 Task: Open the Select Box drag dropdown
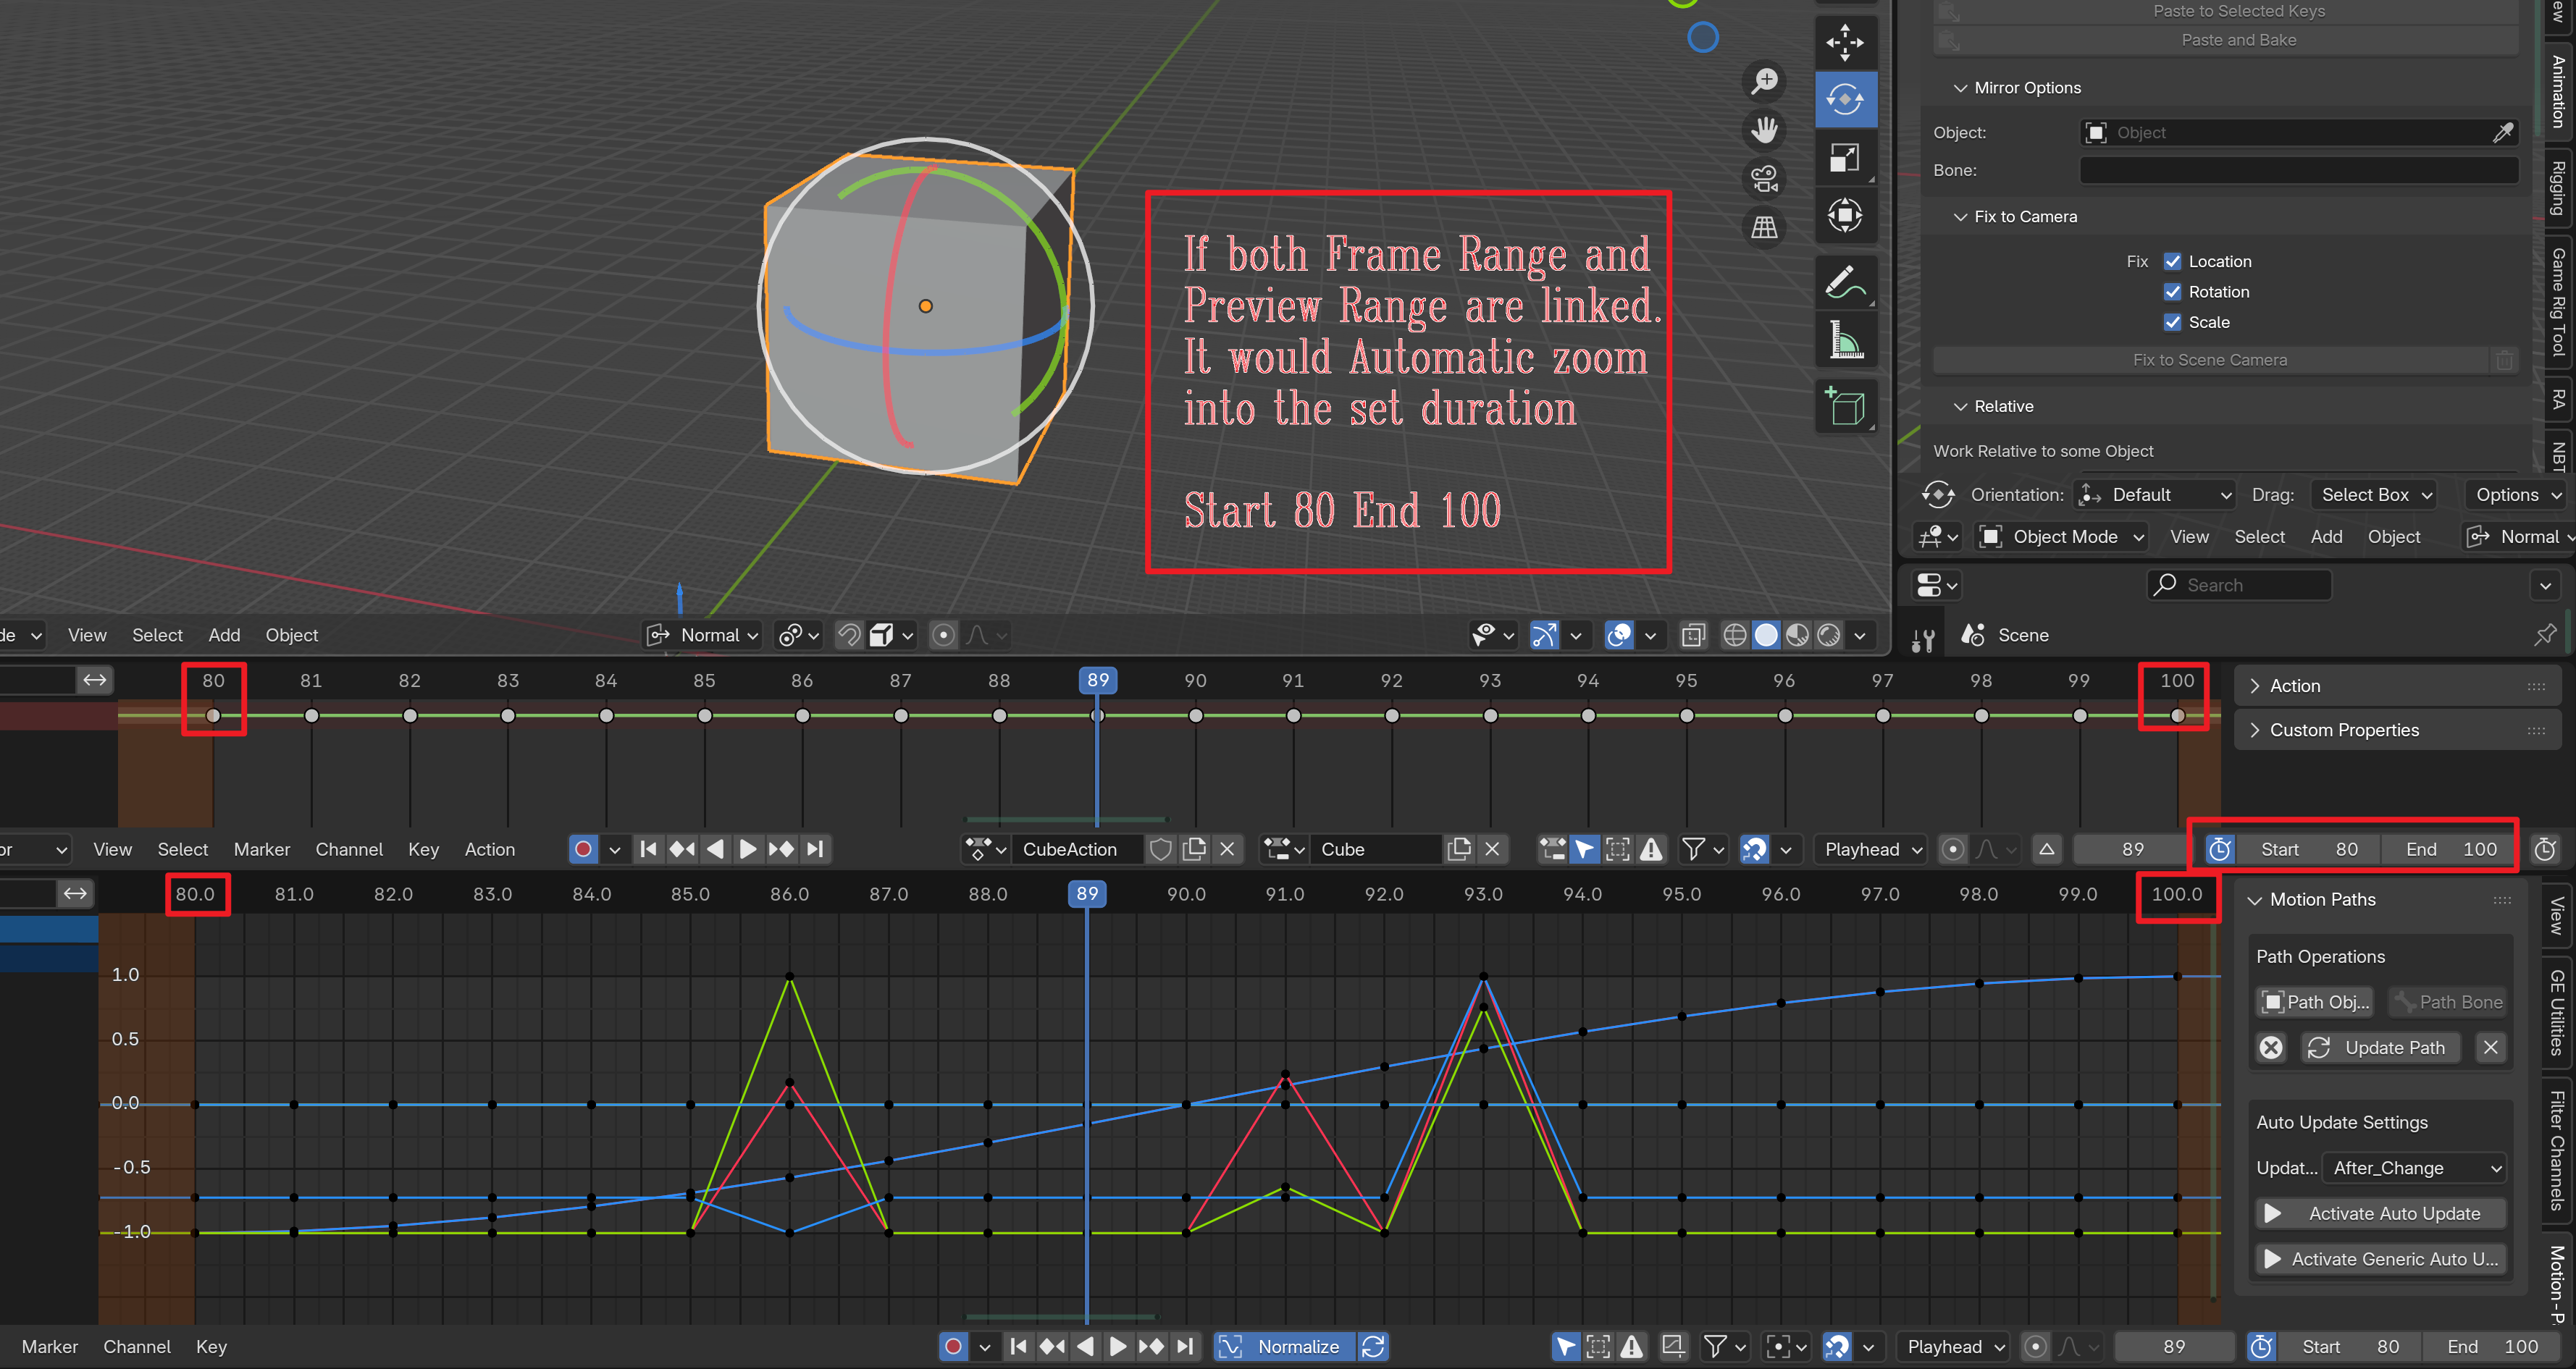[x=2374, y=495]
